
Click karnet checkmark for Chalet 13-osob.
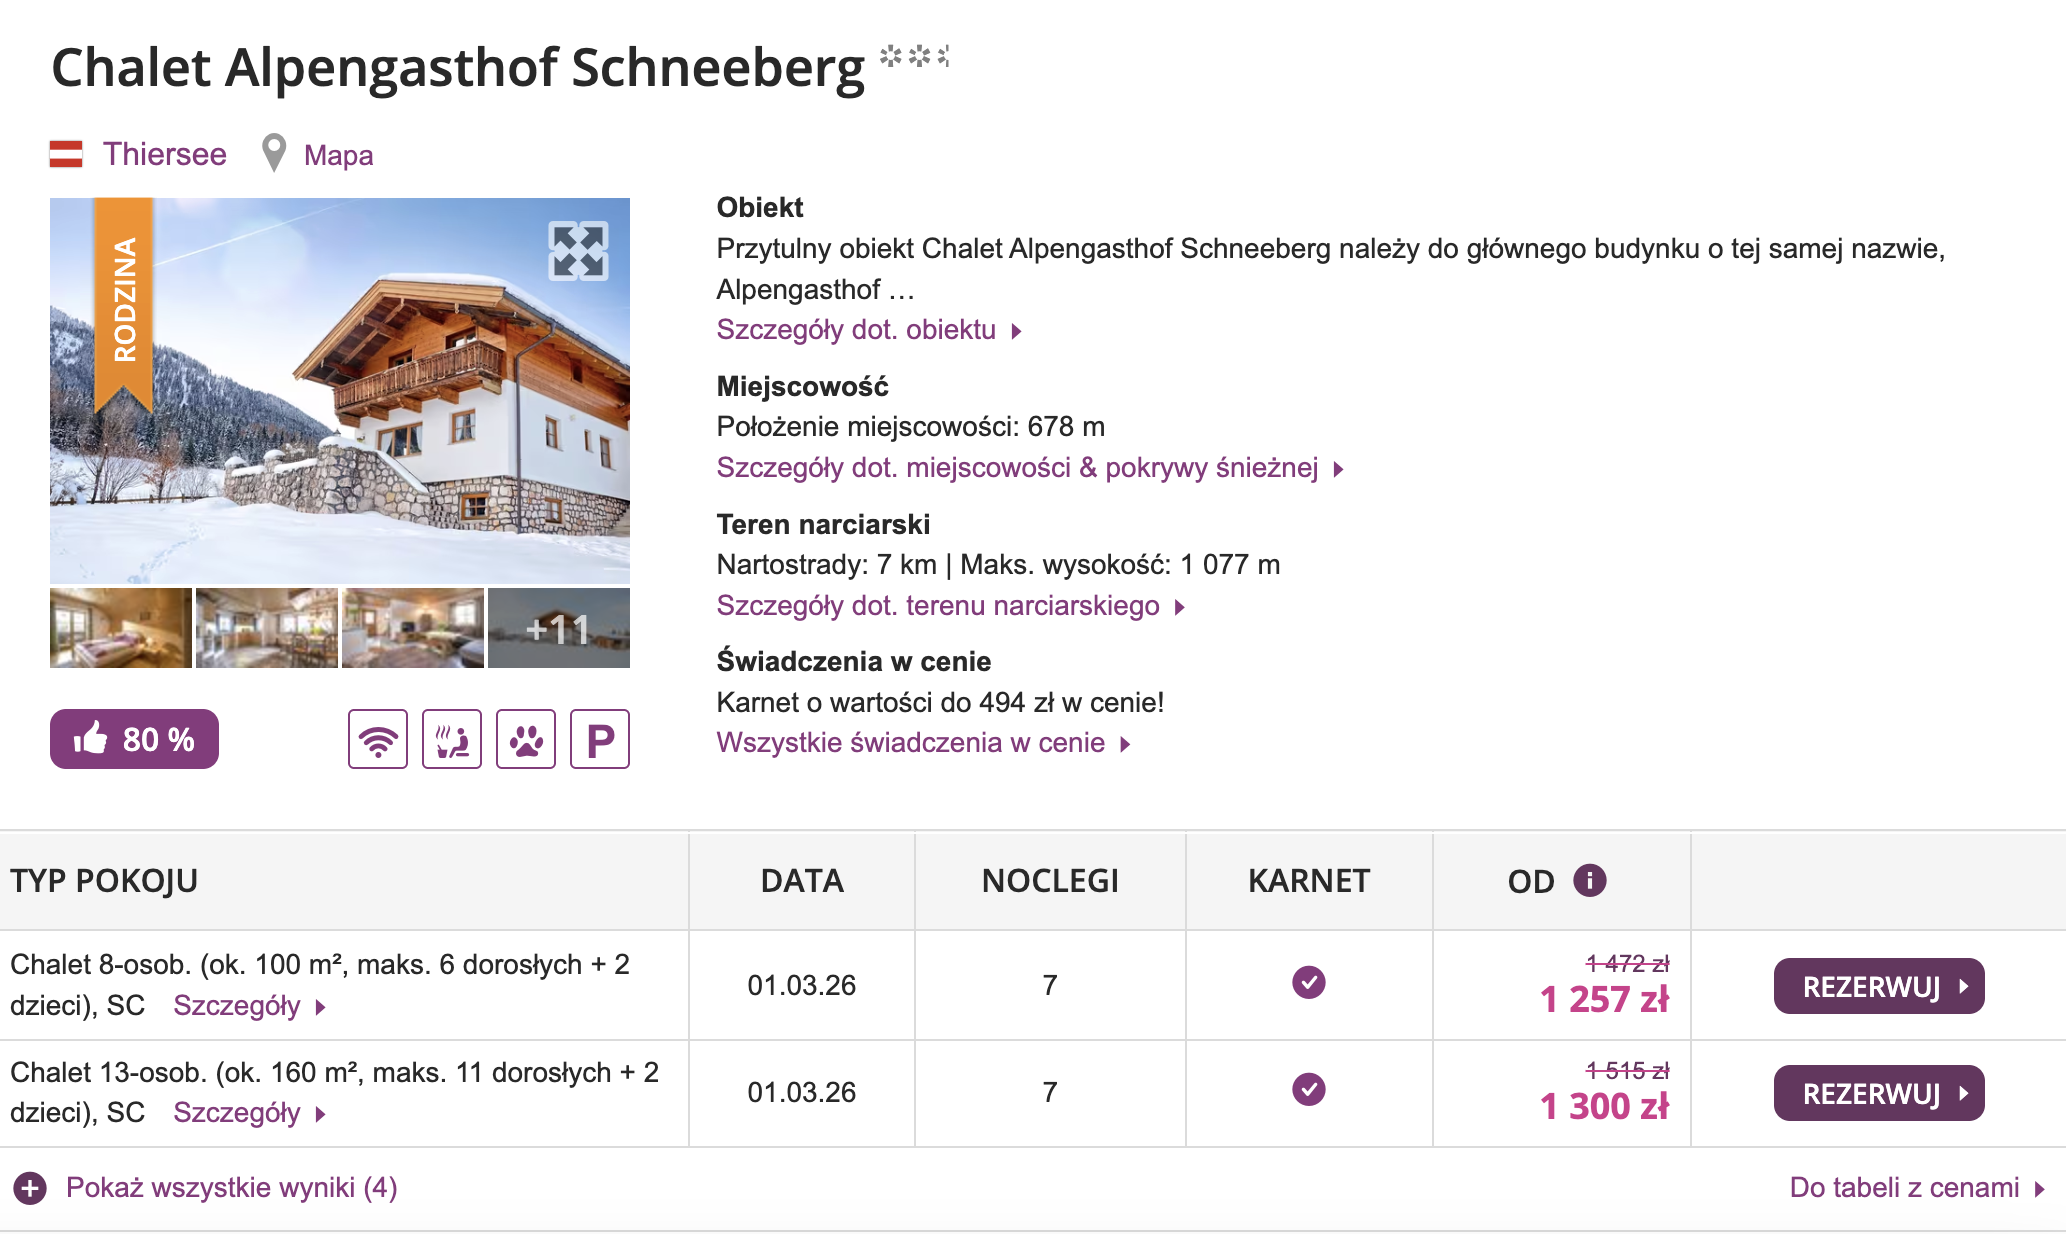click(1308, 1089)
